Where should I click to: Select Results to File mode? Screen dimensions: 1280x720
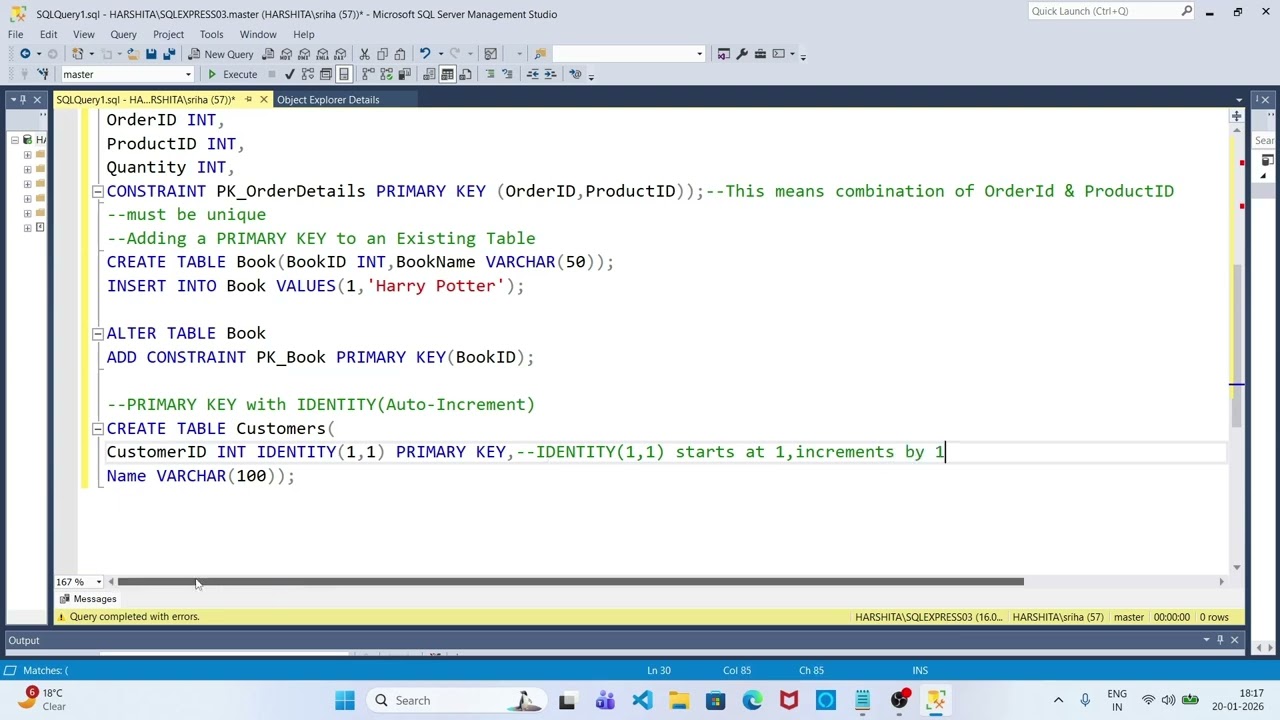(465, 74)
